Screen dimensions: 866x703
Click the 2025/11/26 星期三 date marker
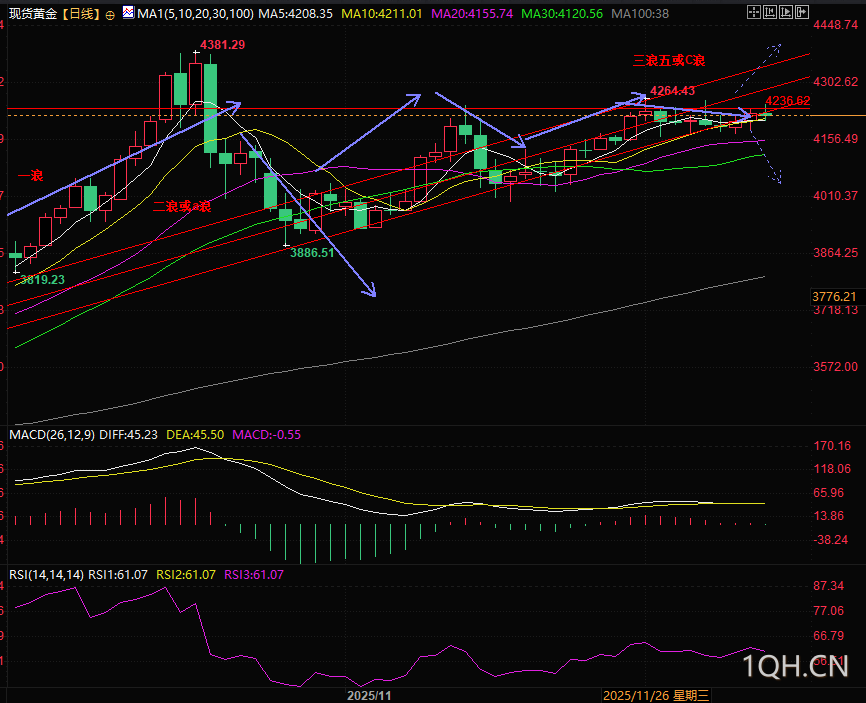pos(655,694)
